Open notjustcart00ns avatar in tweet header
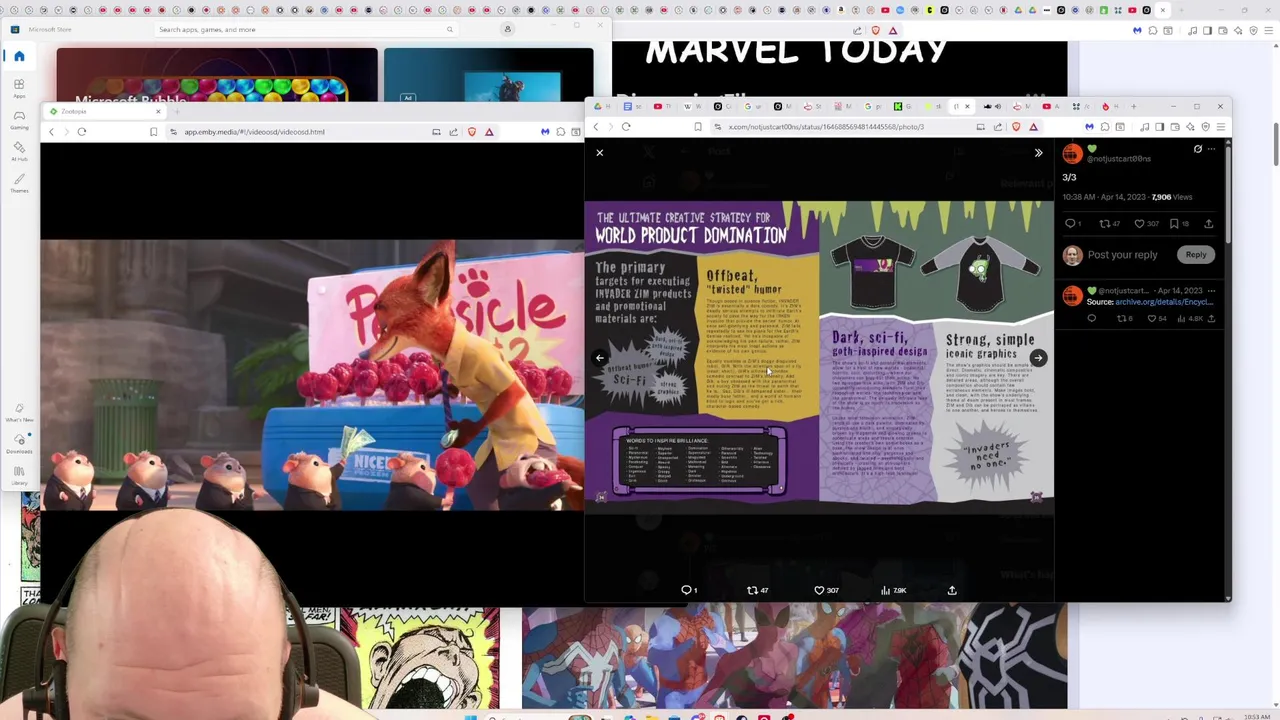The width and height of the screenshot is (1280, 720). pyautogui.click(x=1072, y=154)
